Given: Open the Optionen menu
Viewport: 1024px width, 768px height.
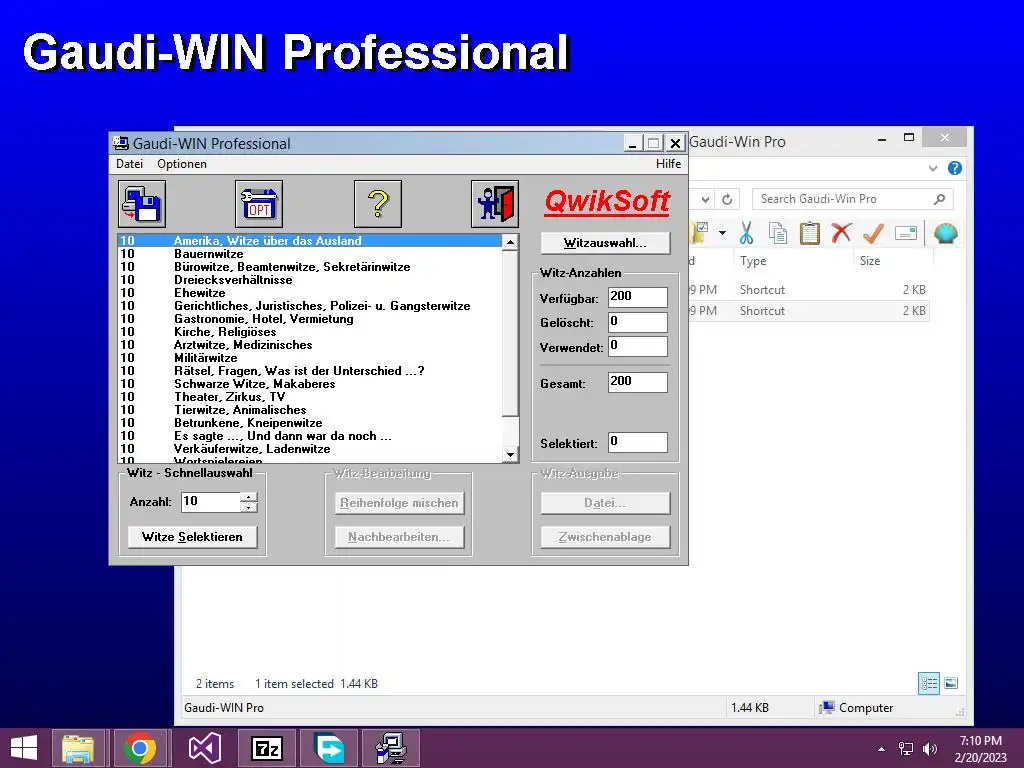Looking at the screenshot, I should 182,164.
